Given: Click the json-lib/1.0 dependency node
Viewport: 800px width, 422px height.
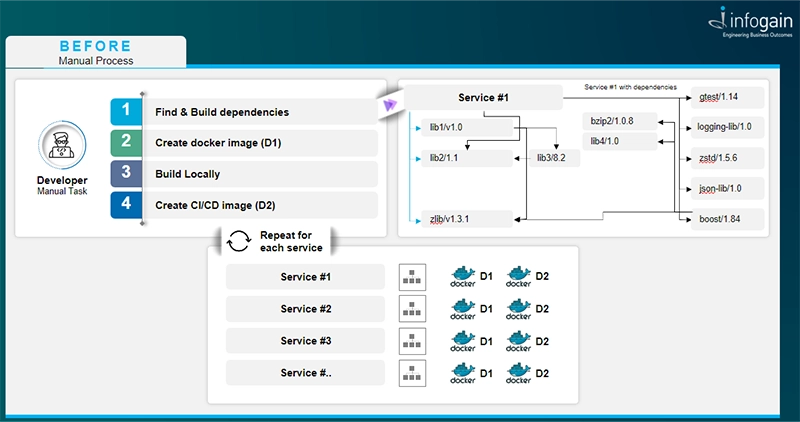Looking at the screenshot, I should click(728, 189).
